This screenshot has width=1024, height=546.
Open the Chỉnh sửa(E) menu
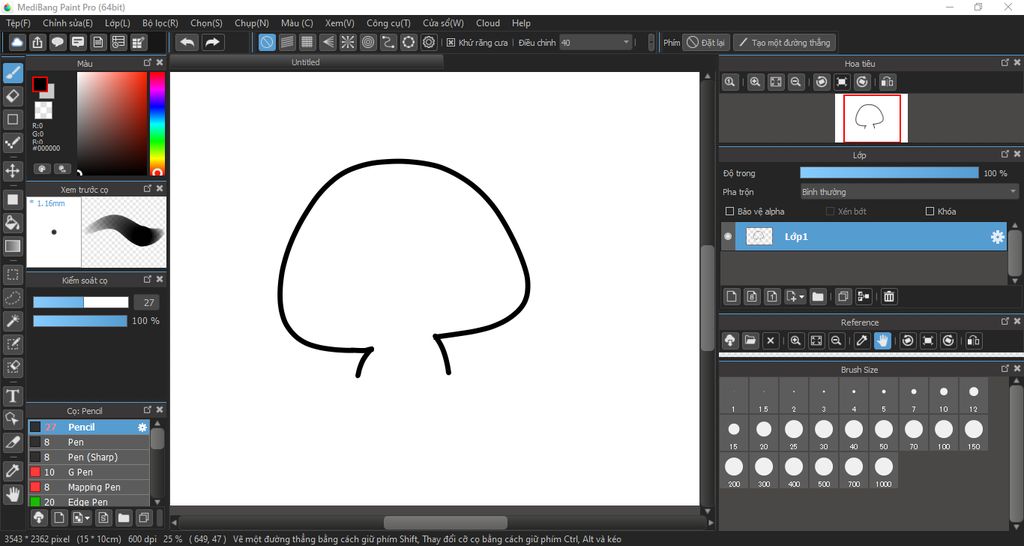point(68,23)
